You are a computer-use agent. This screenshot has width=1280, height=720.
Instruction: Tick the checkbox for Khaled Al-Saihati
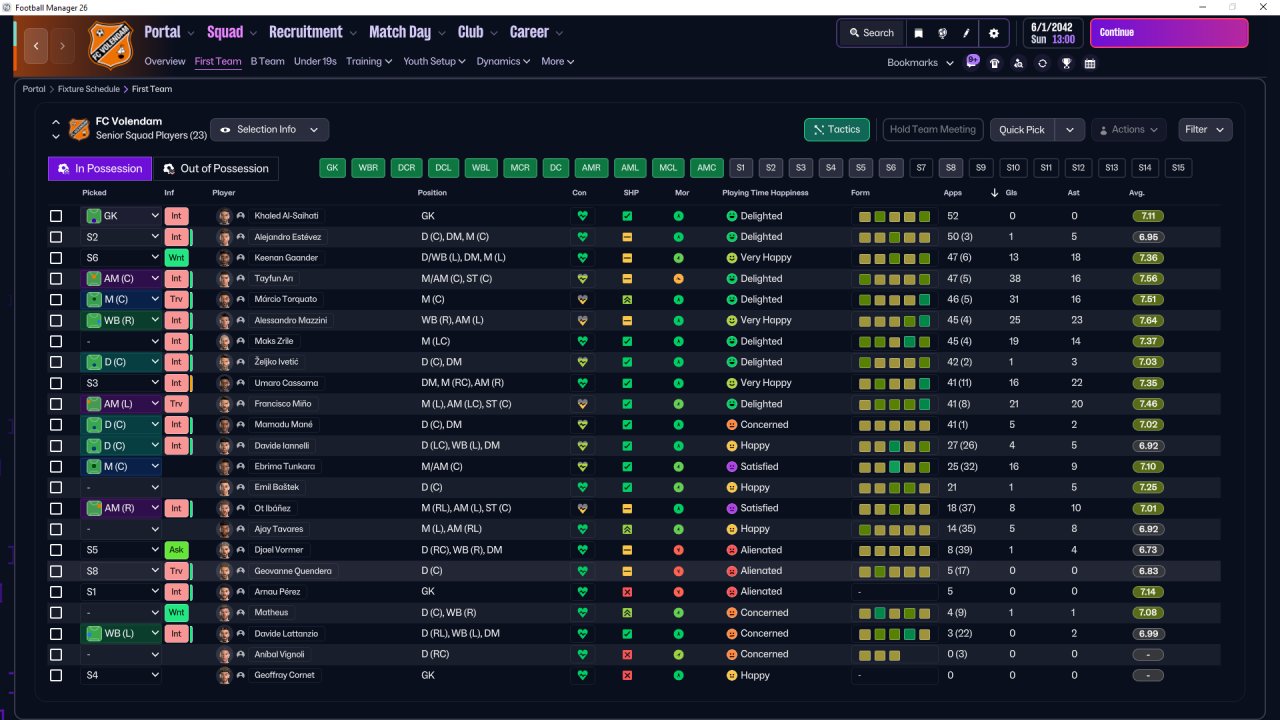pos(56,216)
